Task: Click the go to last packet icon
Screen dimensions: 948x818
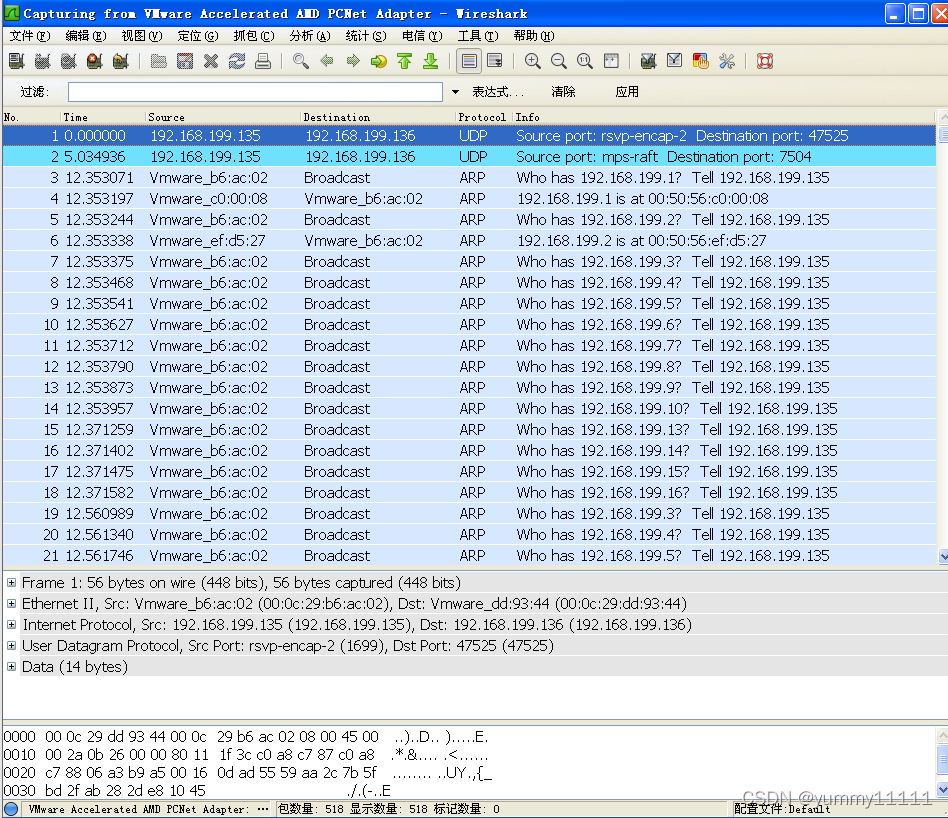Action: tap(430, 61)
